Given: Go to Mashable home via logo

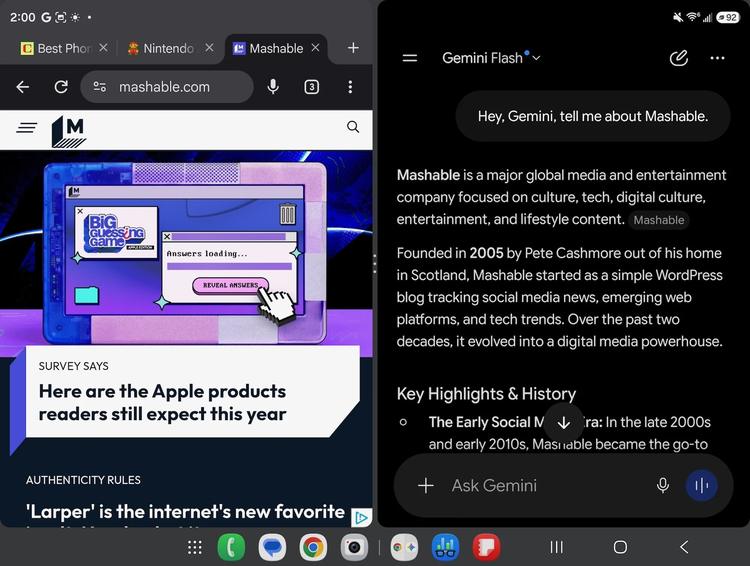Looking at the screenshot, I should coord(69,131).
